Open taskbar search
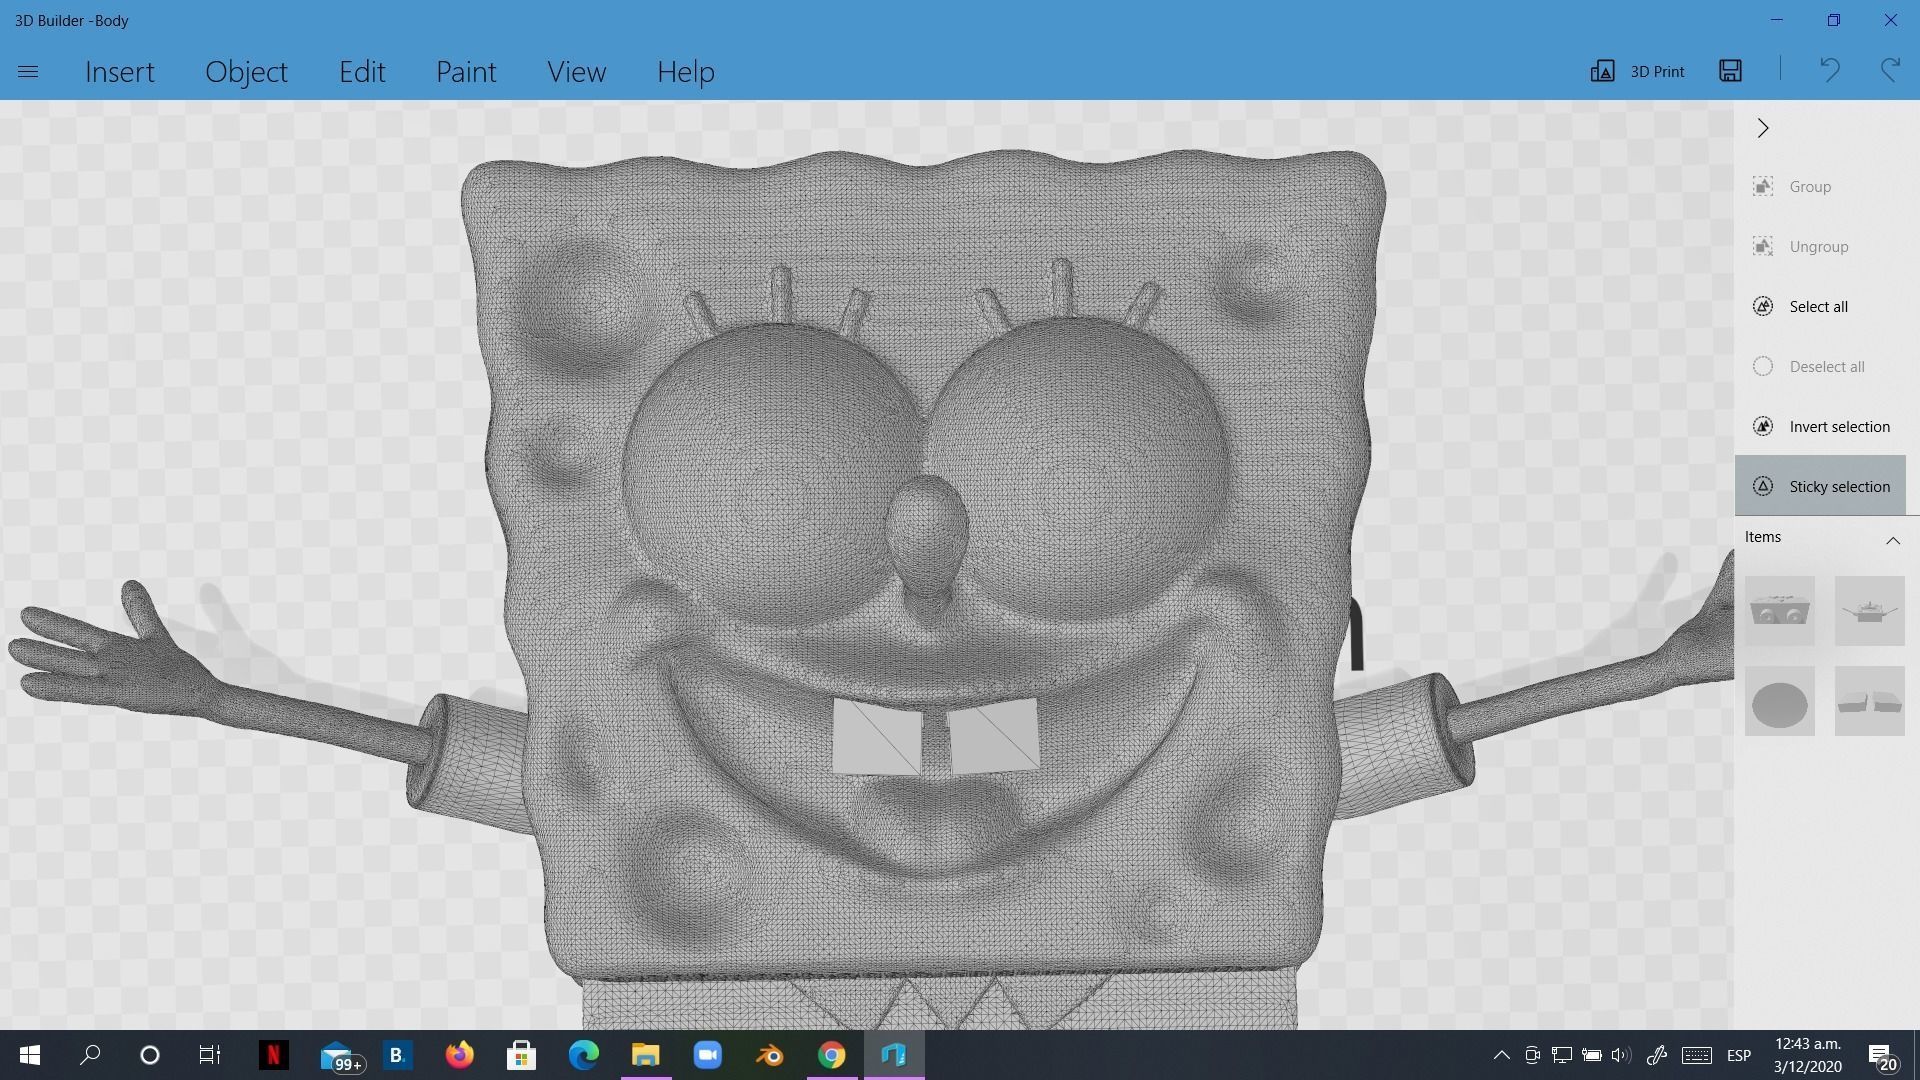This screenshot has height=1080, width=1920. click(90, 1055)
